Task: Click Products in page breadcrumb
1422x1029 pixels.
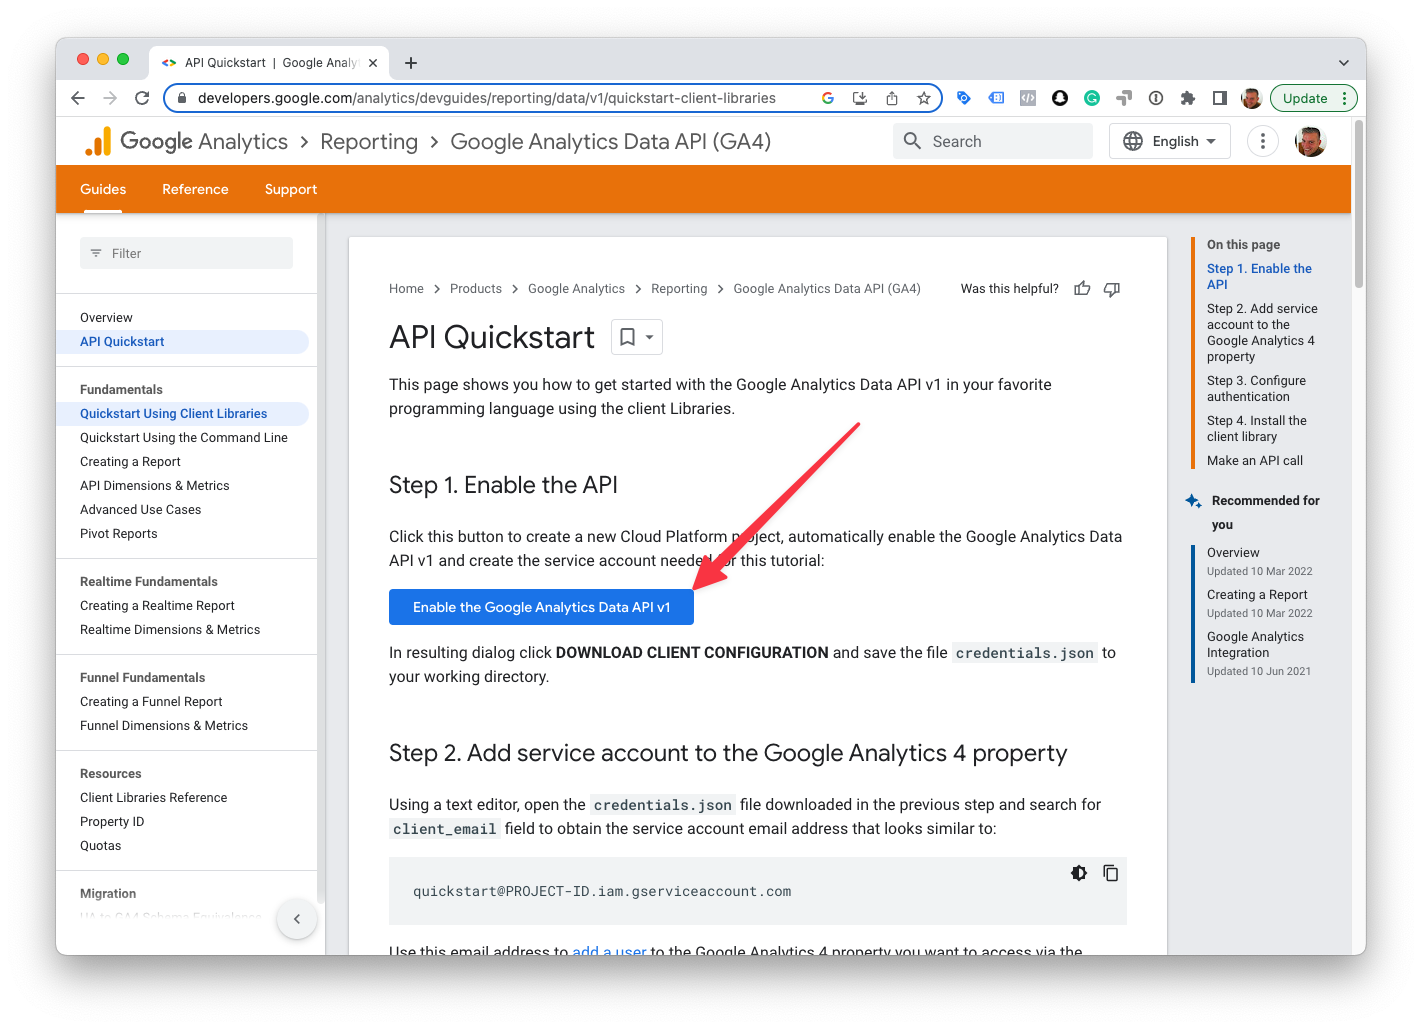Action: tap(476, 288)
